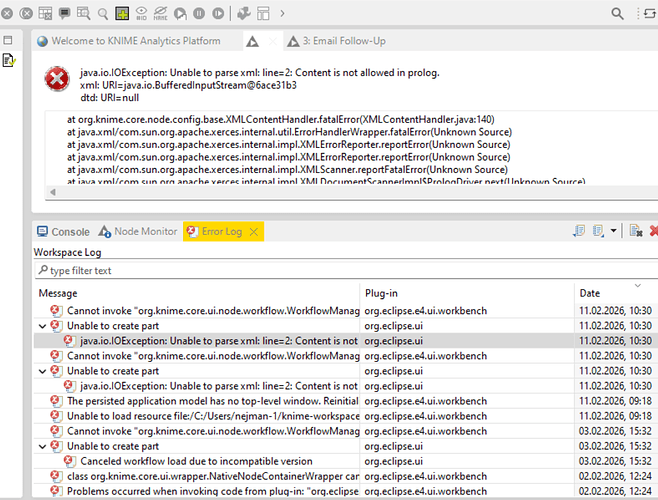This screenshot has height=500, width=658.
Task: Click the pause loop execution icon
Action: click(x=199, y=13)
